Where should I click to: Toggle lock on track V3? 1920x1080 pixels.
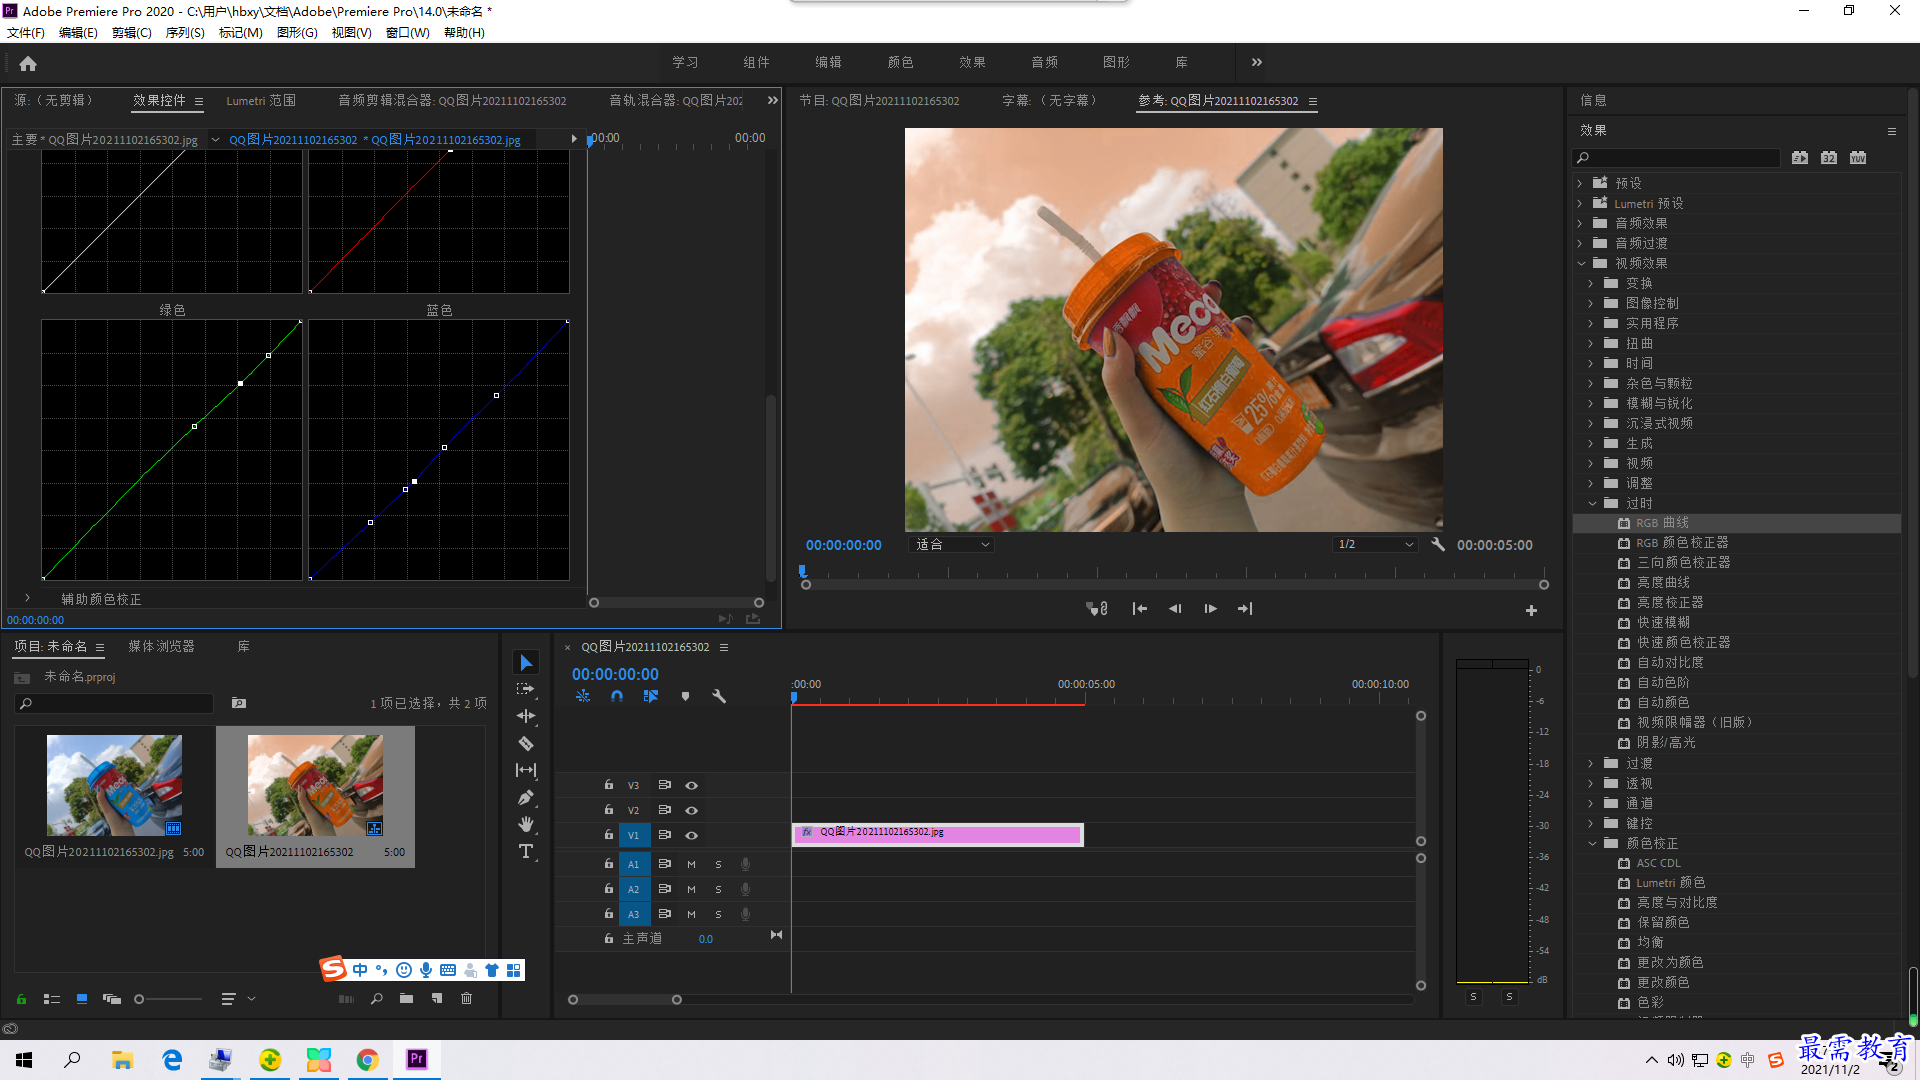(x=609, y=785)
